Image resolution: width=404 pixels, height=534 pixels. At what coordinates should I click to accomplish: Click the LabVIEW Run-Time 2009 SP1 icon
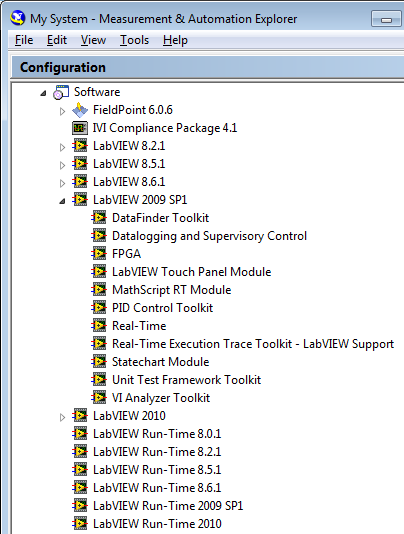tap(80, 506)
